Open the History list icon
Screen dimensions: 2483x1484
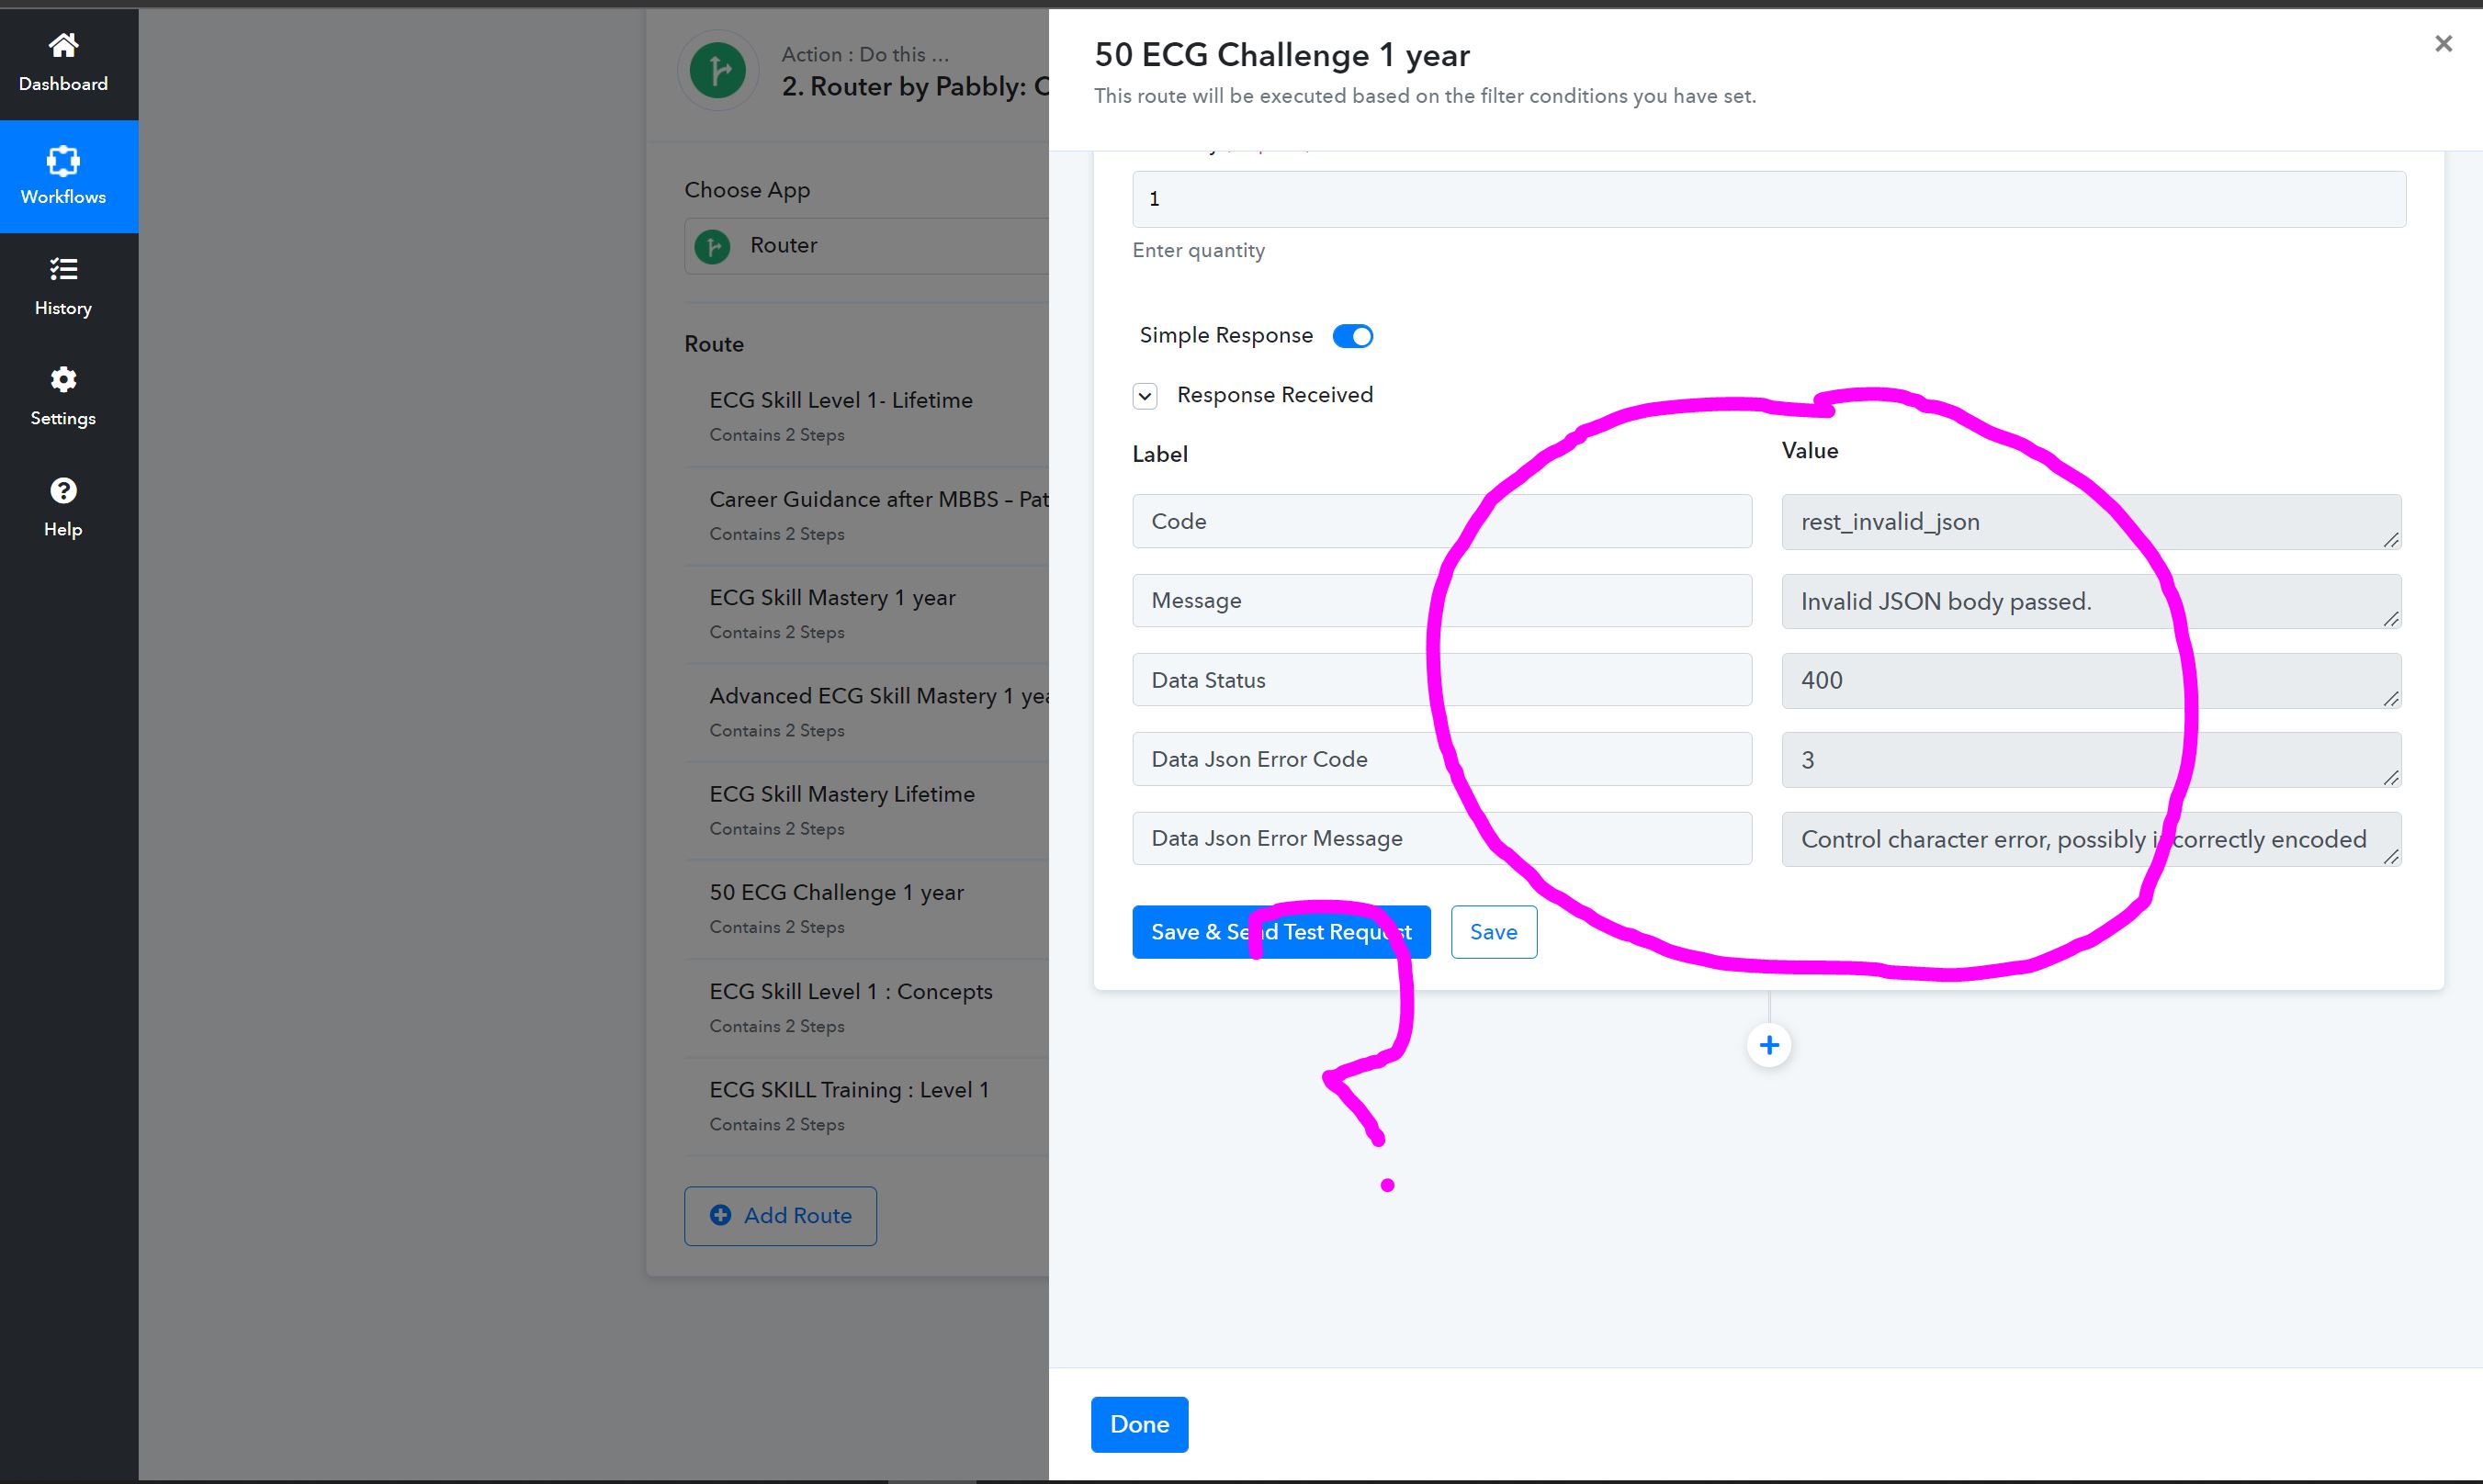pyautogui.click(x=63, y=269)
